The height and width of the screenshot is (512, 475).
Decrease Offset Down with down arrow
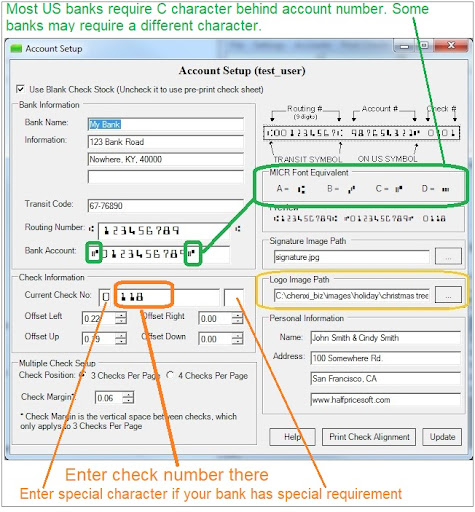click(x=237, y=342)
